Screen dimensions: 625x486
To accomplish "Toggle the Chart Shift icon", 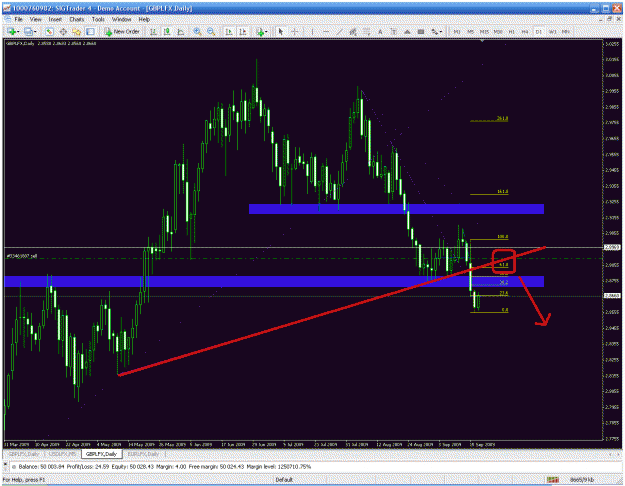I will coord(243,32).
